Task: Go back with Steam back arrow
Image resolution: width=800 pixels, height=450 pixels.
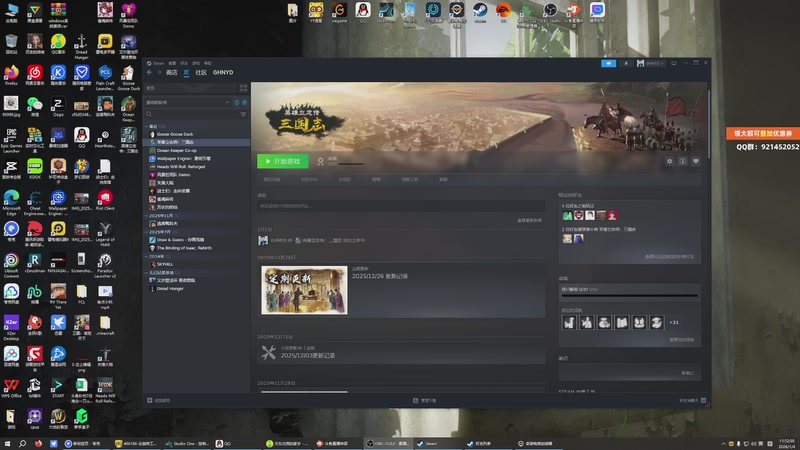Action: (x=149, y=72)
